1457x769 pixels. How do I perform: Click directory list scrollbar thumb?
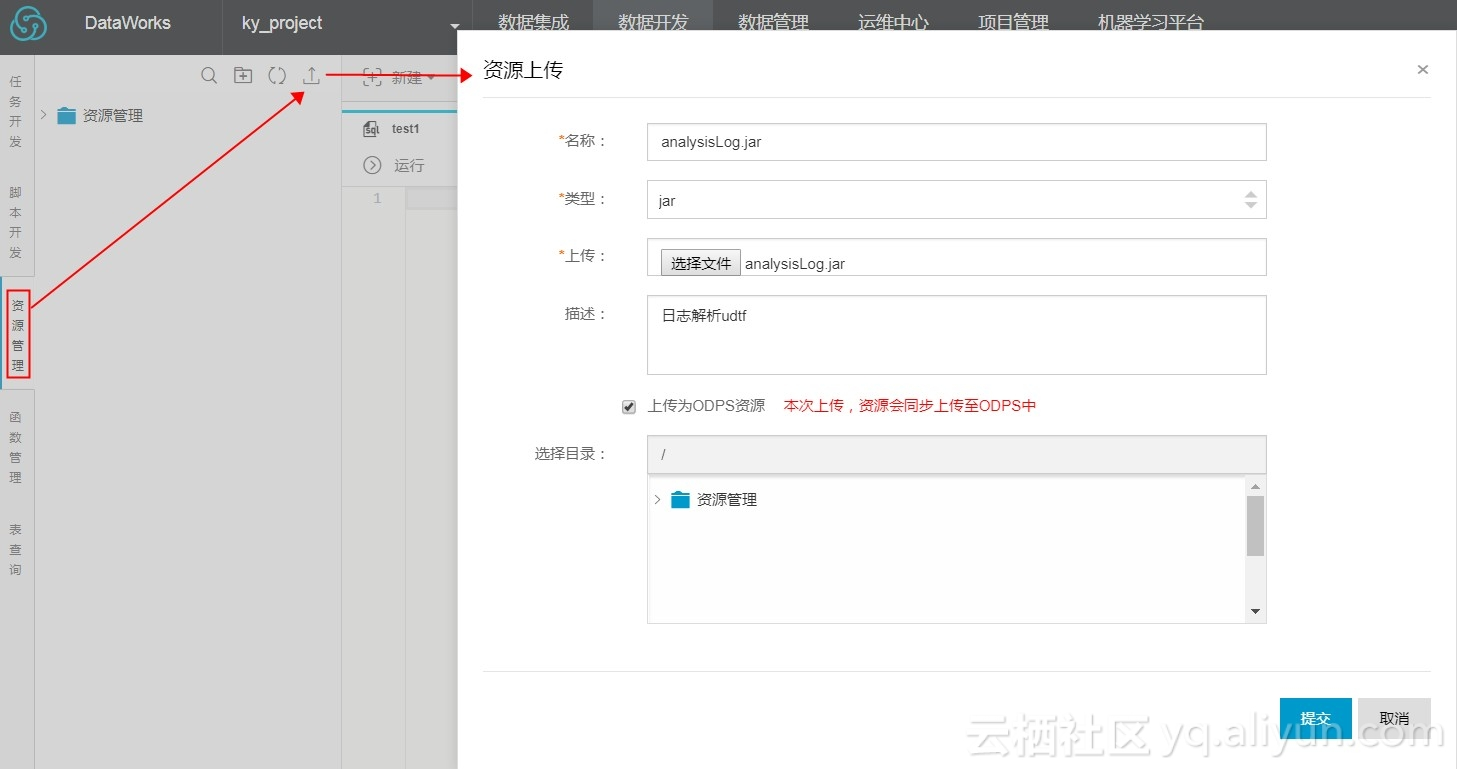pyautogui.click(x=1255, y=526)
